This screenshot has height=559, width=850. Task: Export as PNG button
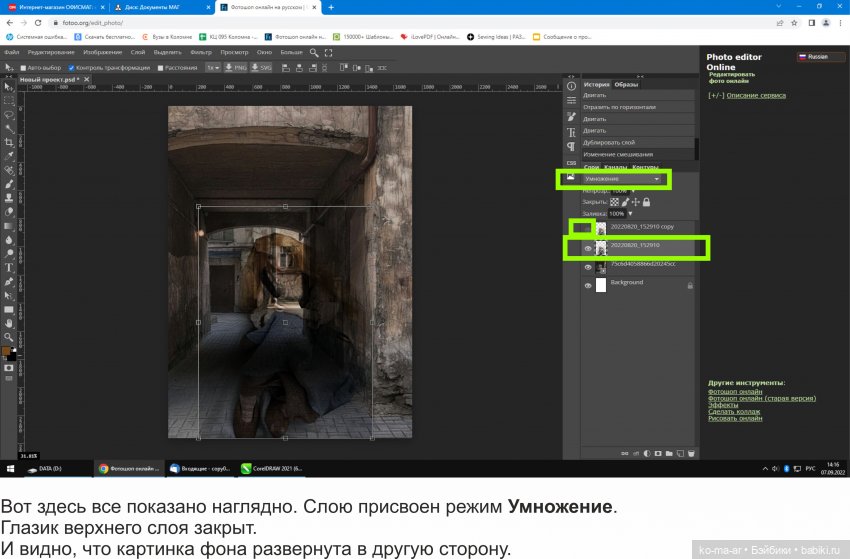point(236,68)
